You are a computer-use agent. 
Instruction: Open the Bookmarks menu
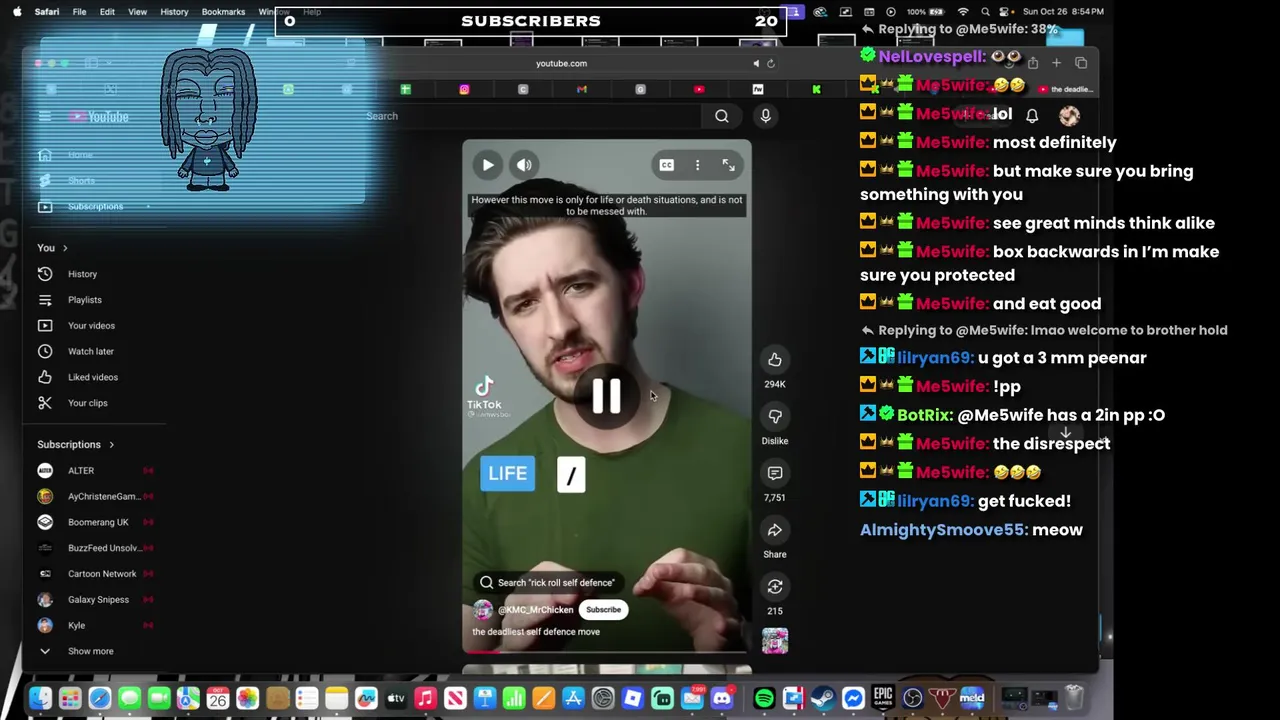[223, 12]
